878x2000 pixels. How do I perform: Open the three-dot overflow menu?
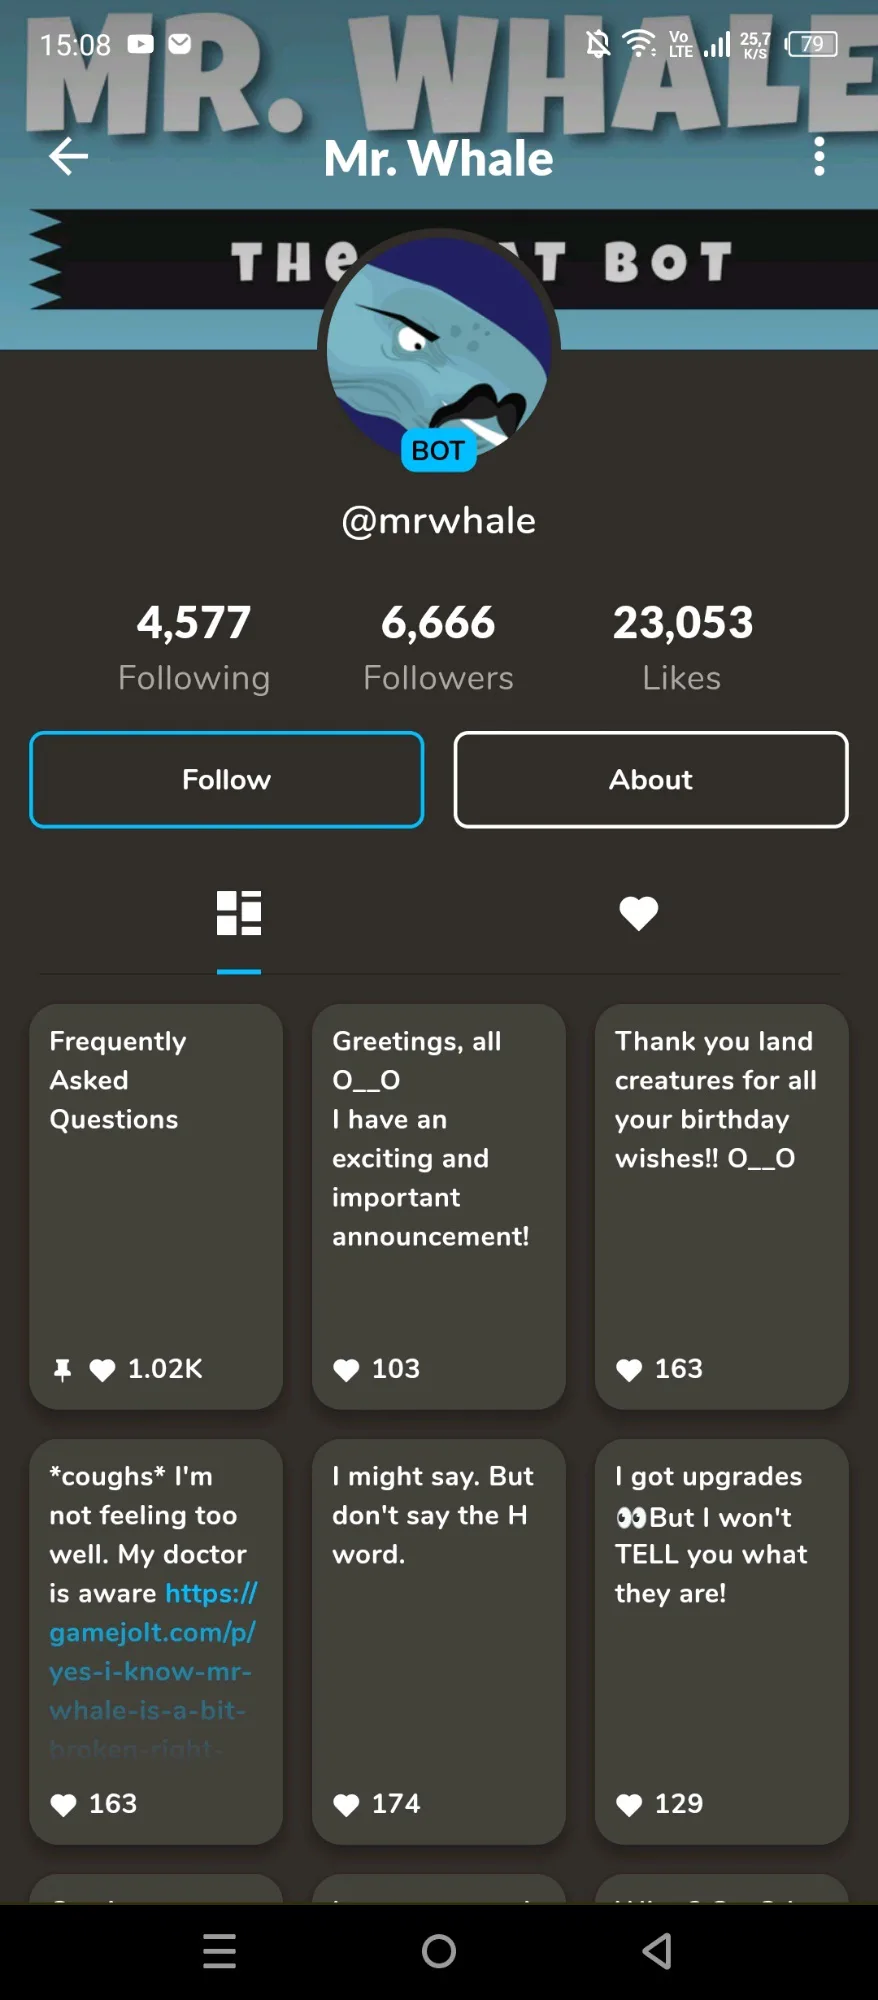coord(819,156)
